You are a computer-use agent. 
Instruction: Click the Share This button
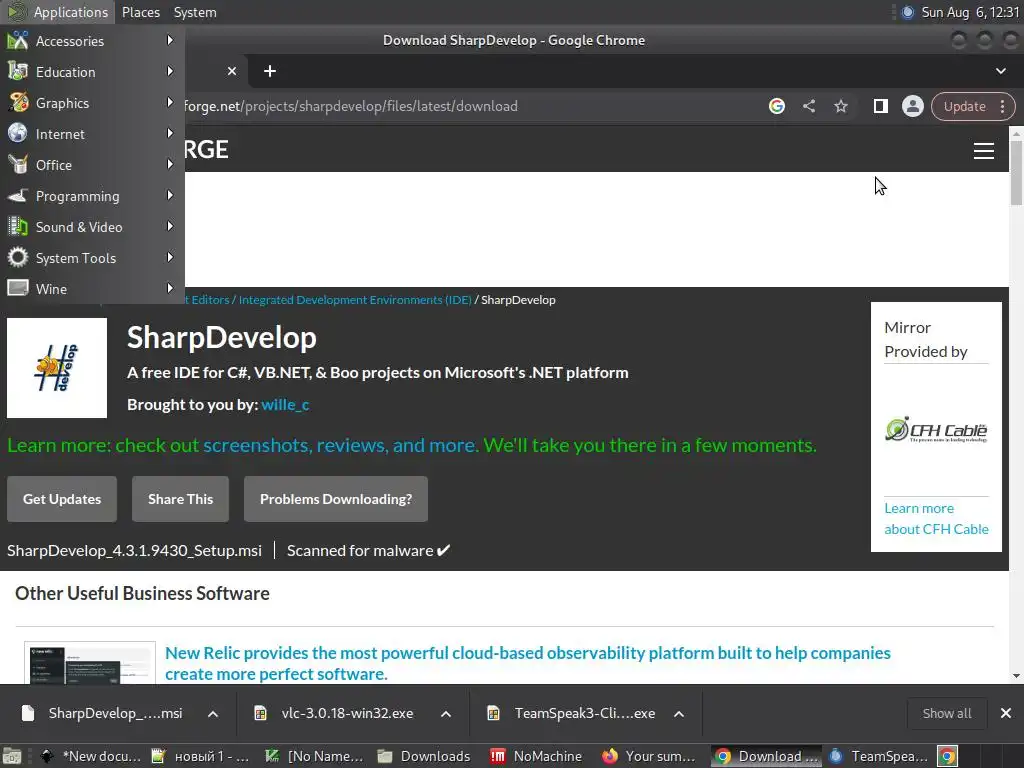(x=180, y=499)
